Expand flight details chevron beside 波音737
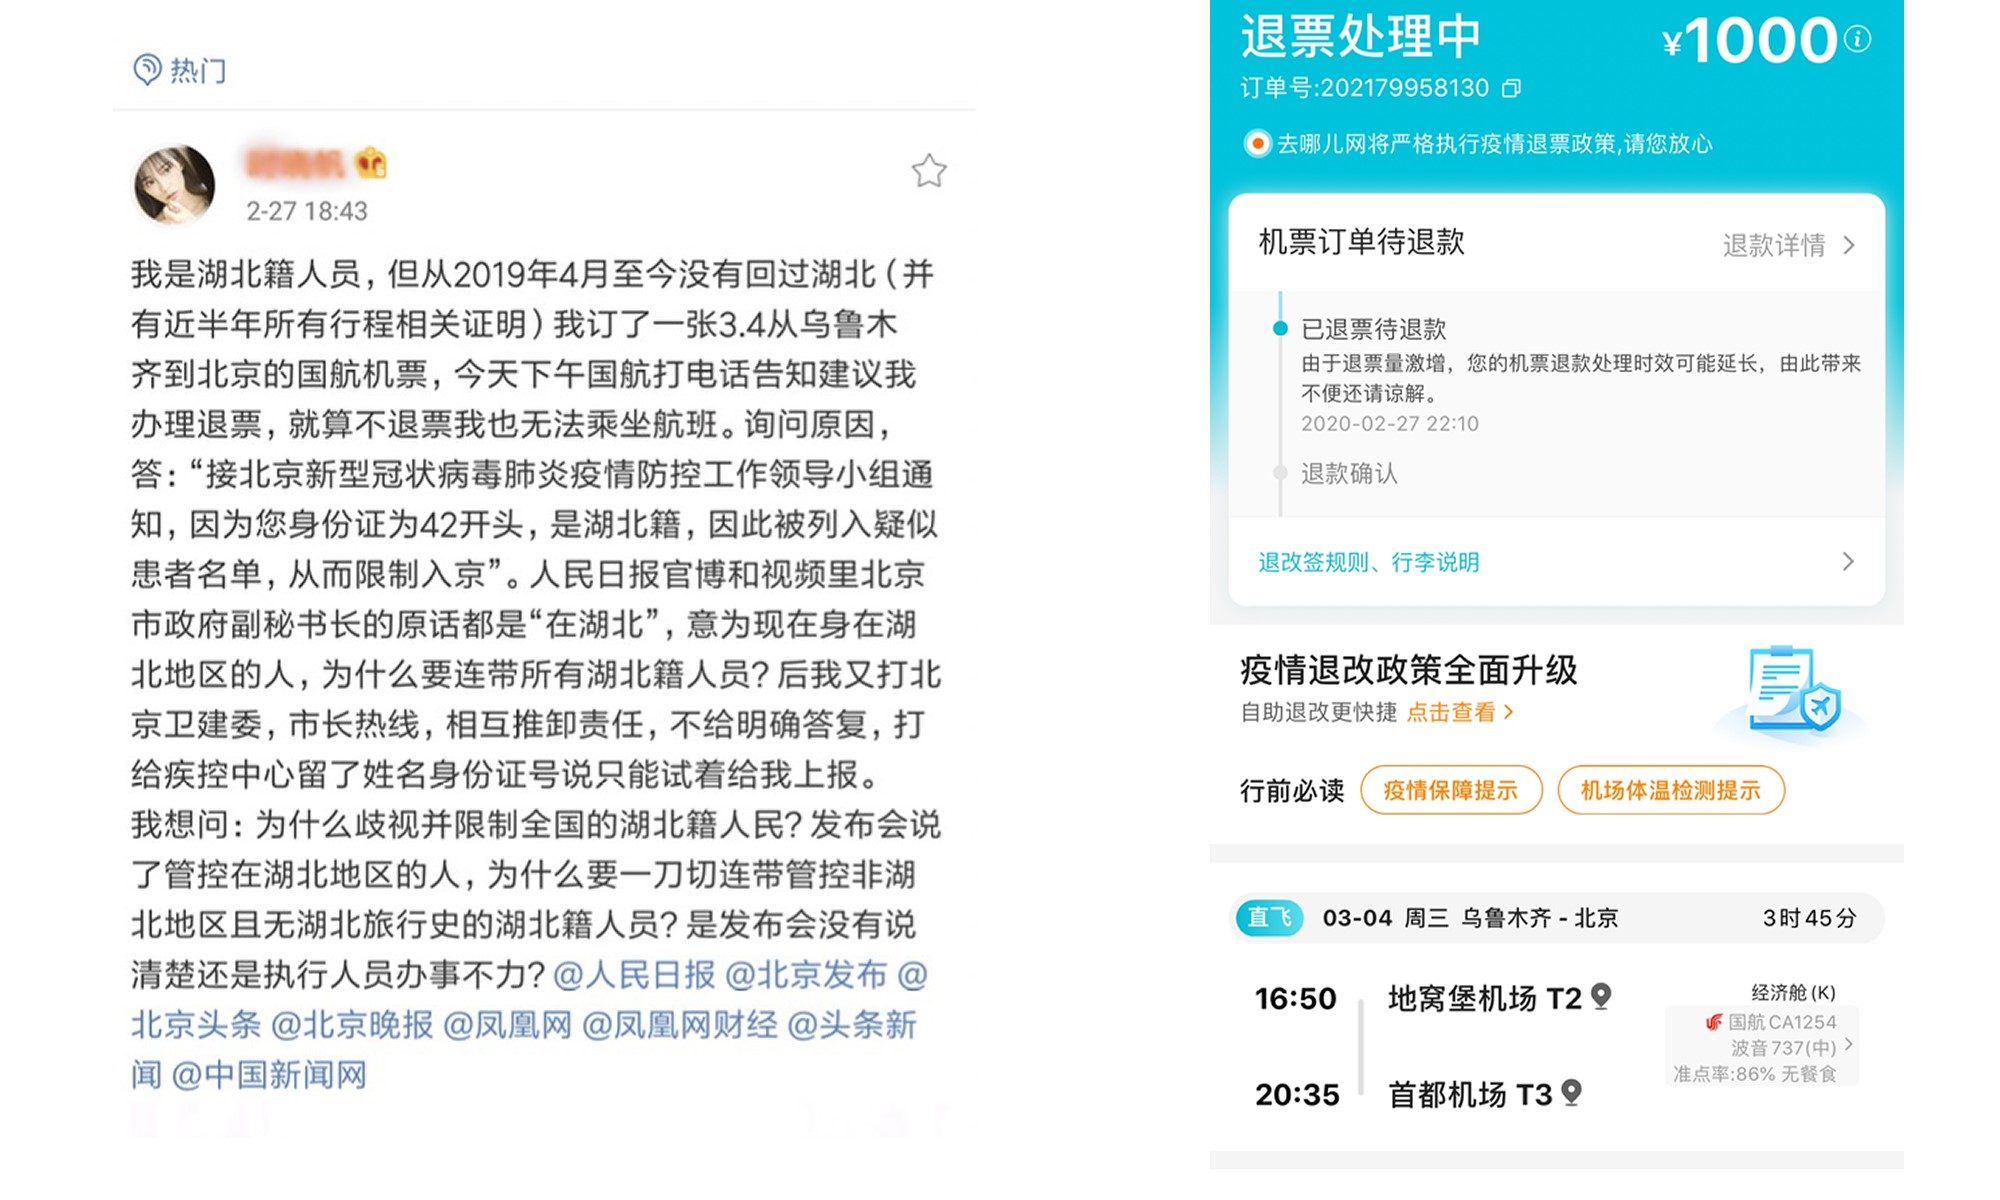The height and width of the screenshot is (1200, 2000). point(1849,1044)
